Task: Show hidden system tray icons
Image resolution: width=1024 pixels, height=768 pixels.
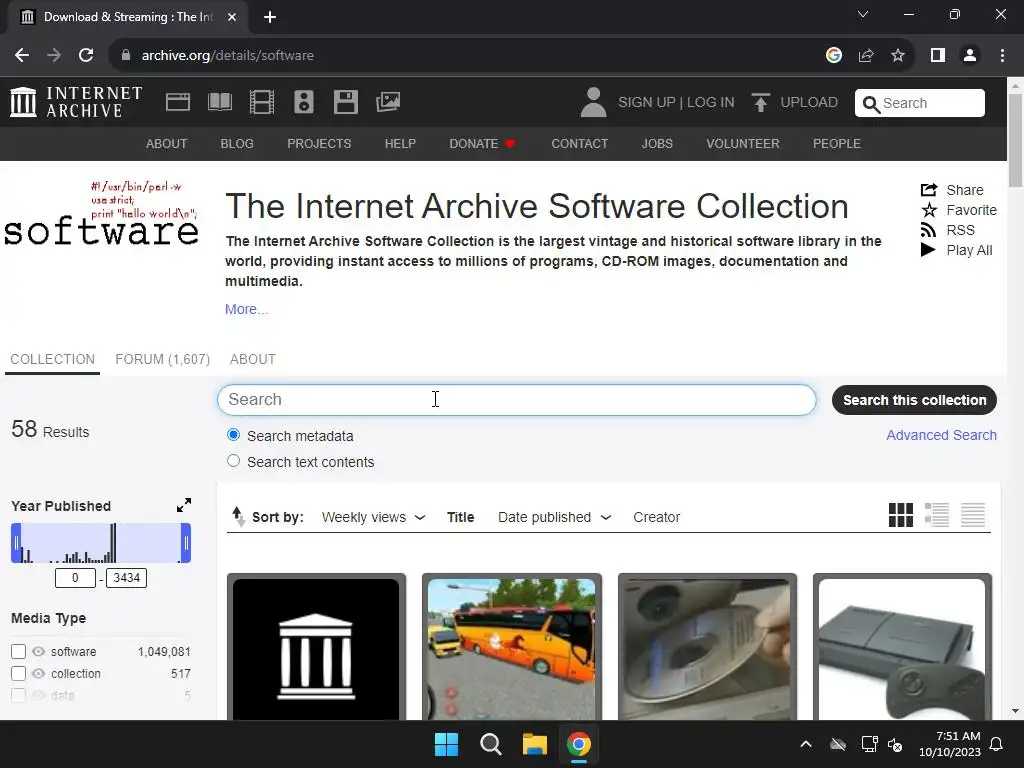Action: coord(806,744)
